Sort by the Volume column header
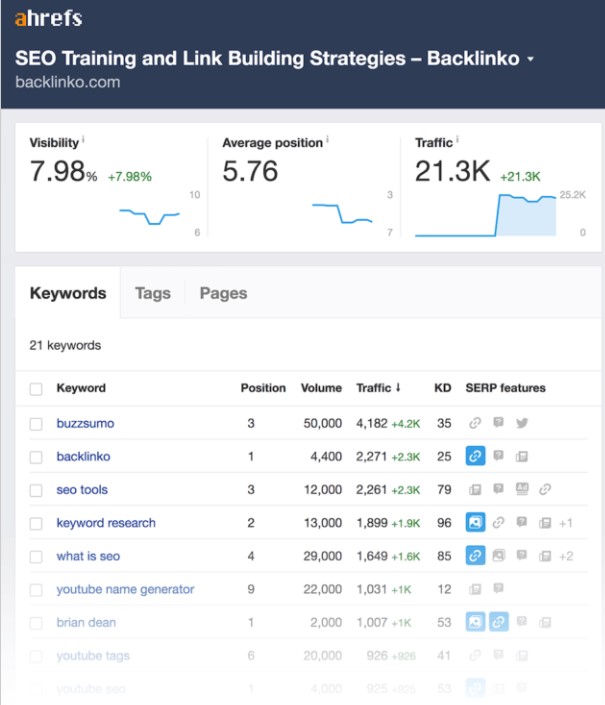This screenshot has height=705, width=605. (321, 388)
